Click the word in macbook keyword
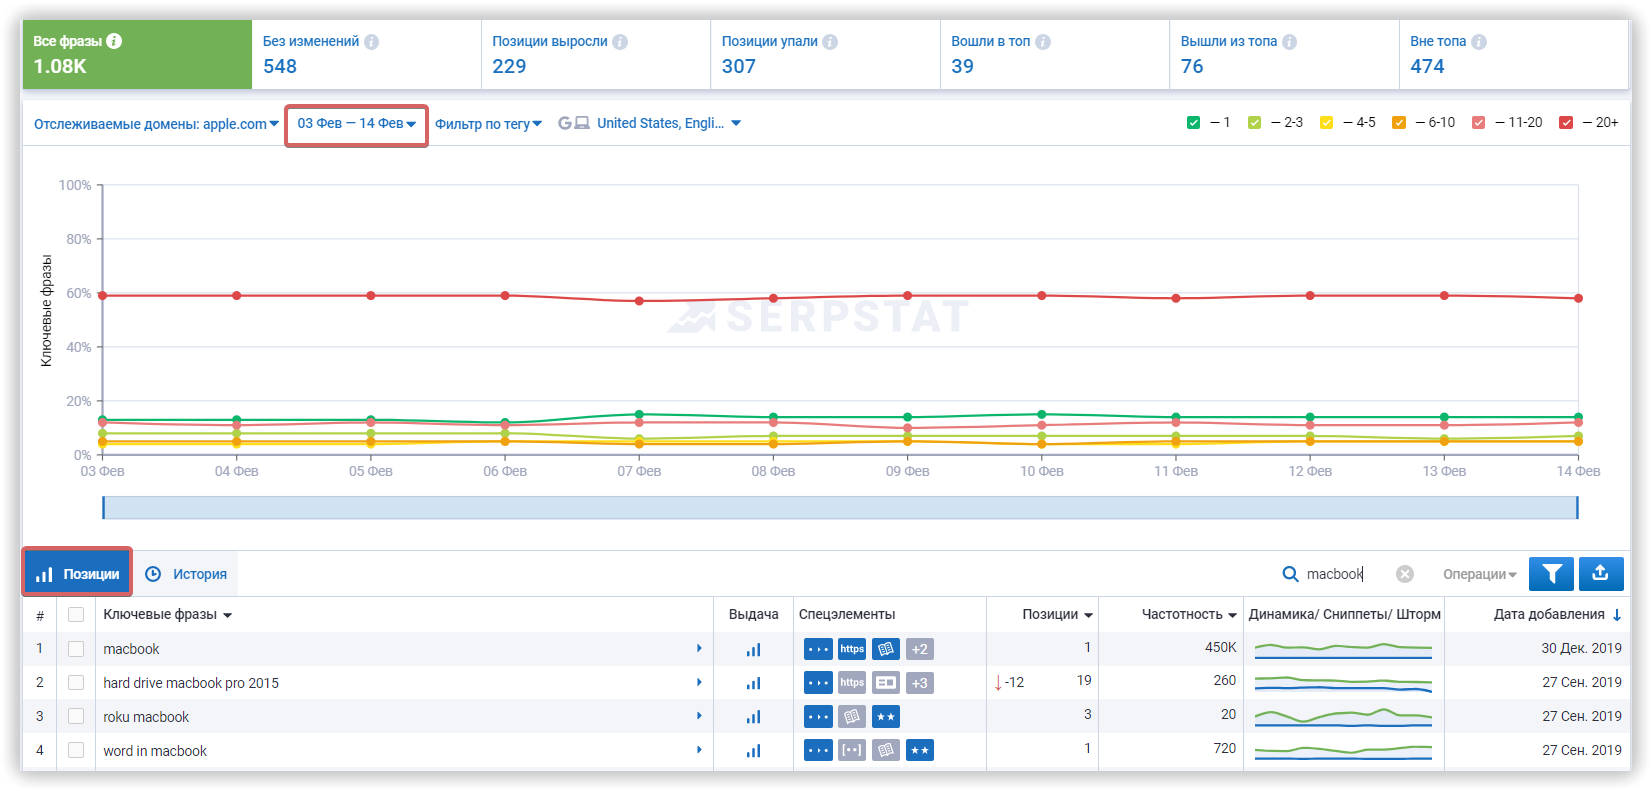The image size is (1652, 791). (155, 751)
